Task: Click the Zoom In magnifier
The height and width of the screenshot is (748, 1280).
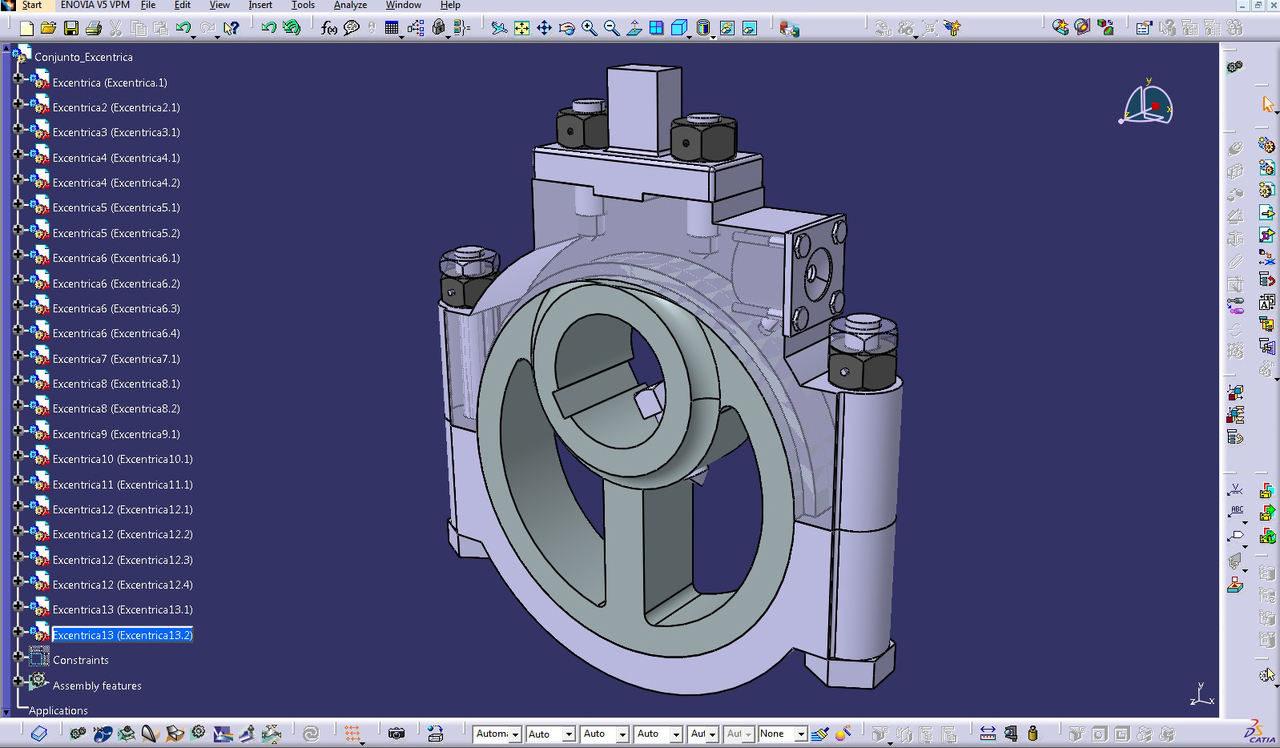Action: pyautogui.click(x=589, y=29)
